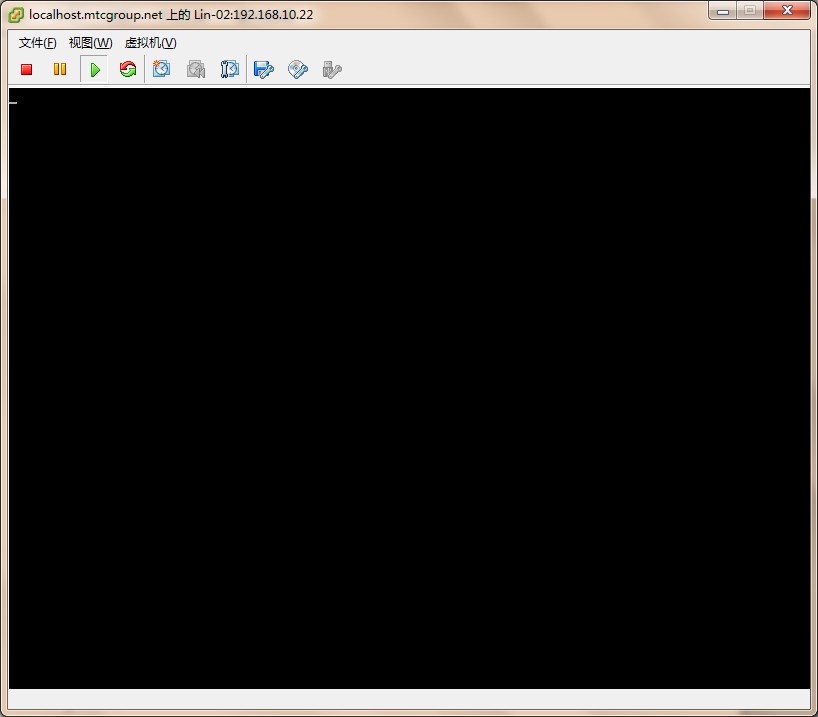Click the green Power On play button

point(94,69)
